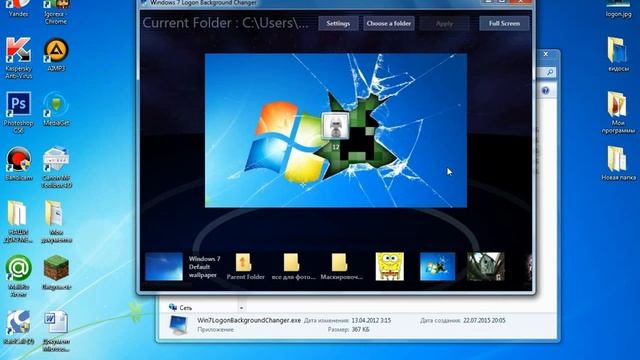Open the Minecraft desktop icon
Screen dimensions: 640x360
pyautogui.click(x=56, y=272)
